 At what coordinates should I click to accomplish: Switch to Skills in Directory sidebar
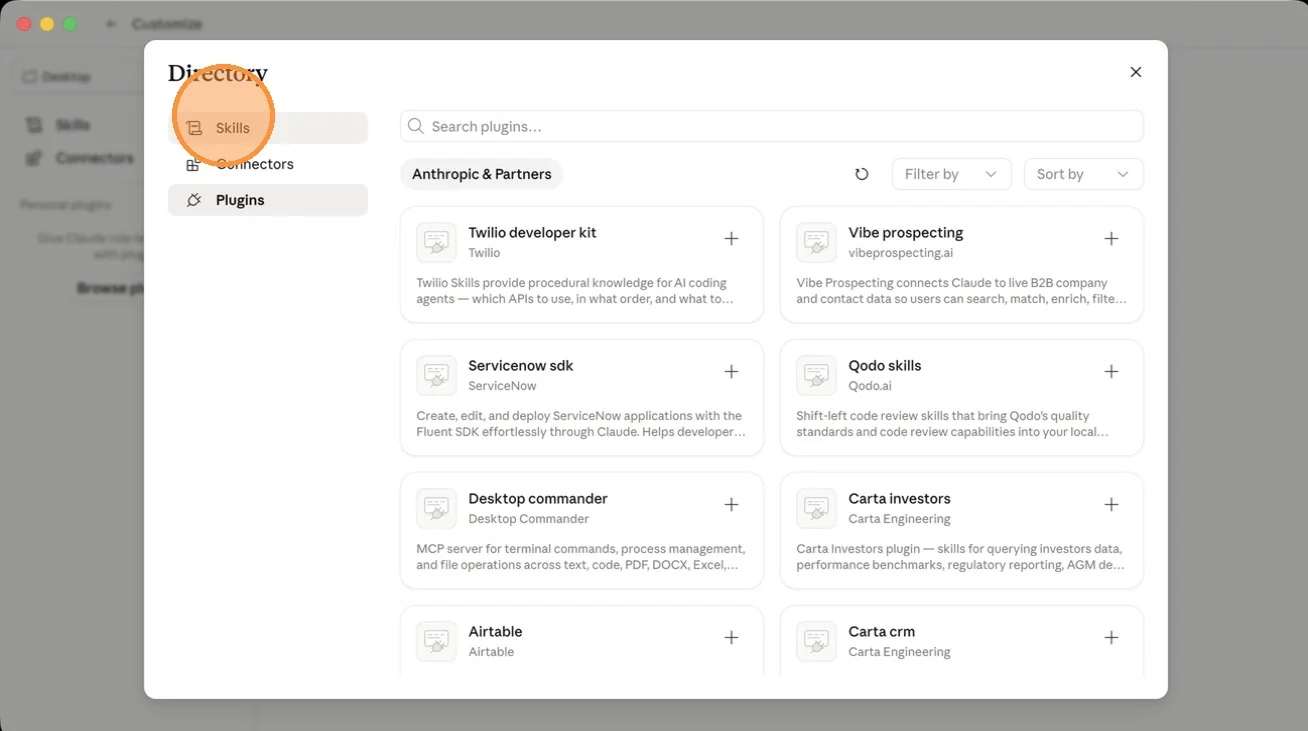(268, 128)
